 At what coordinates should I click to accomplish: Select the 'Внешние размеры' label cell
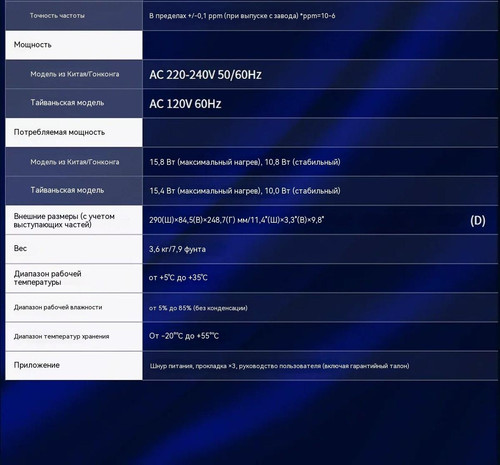pyautogui.click(x=74, y=220)
